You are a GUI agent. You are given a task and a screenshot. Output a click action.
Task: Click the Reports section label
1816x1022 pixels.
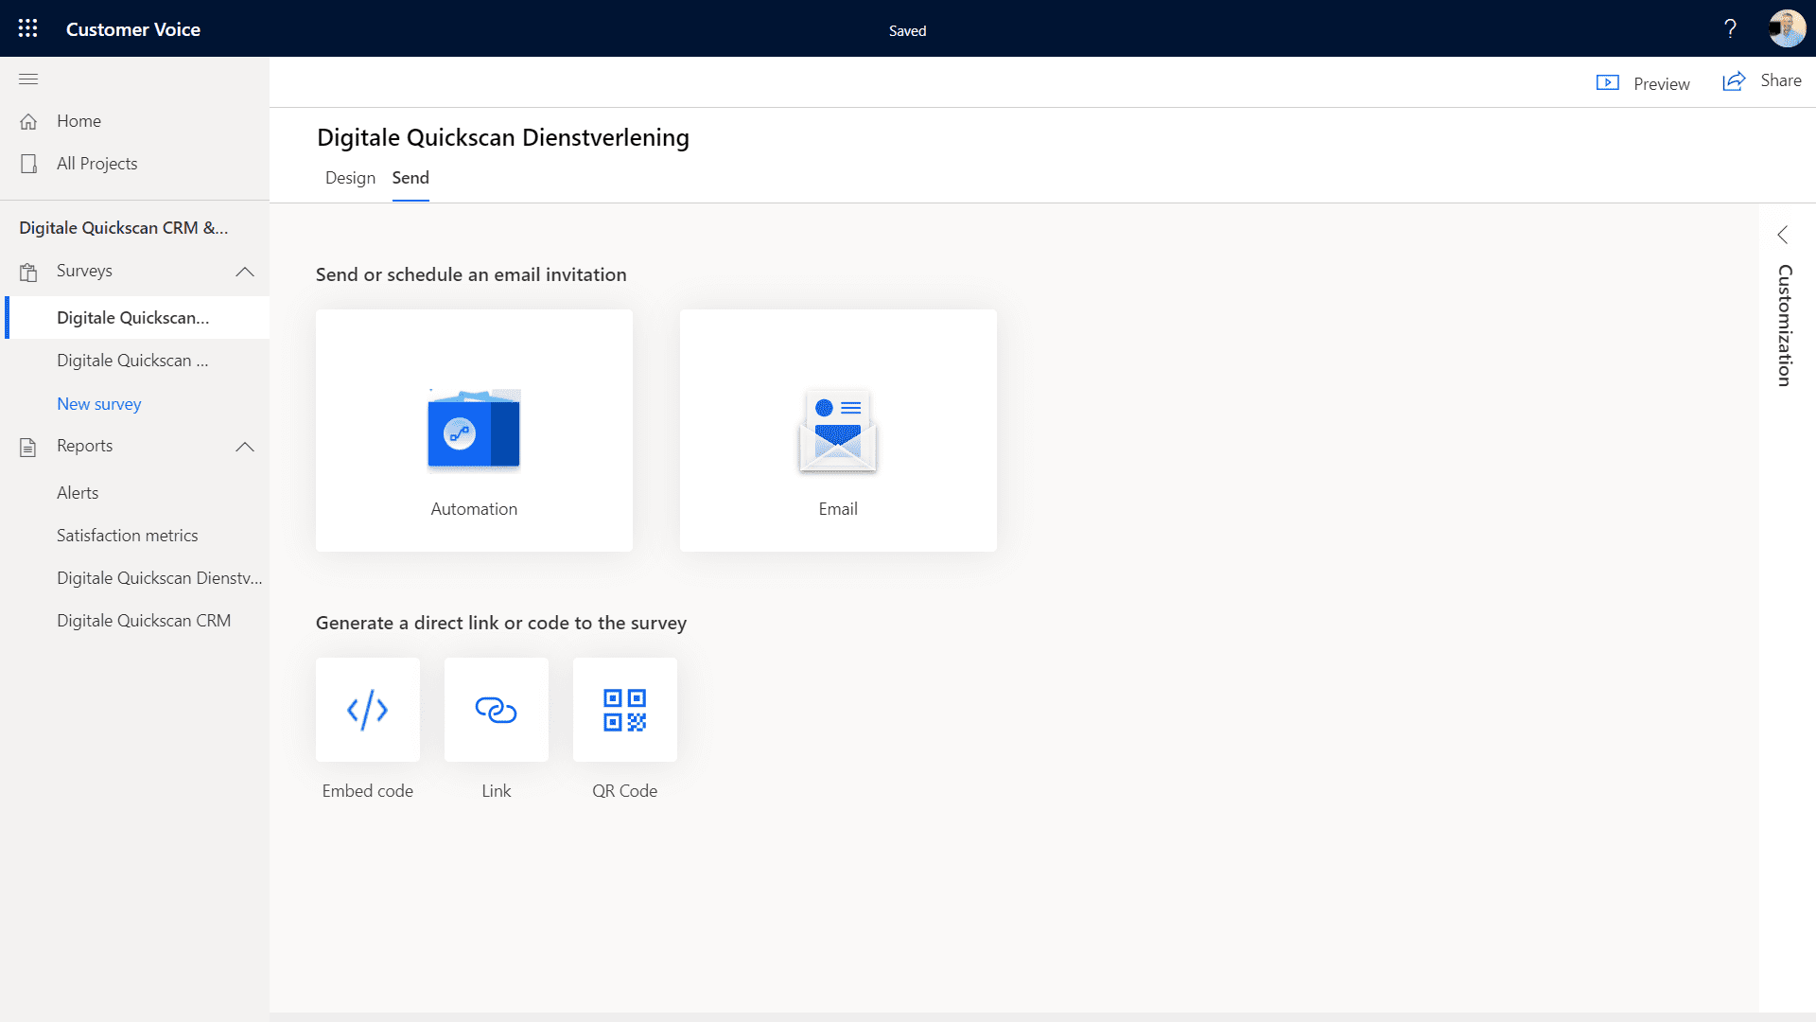pos(85,446)
